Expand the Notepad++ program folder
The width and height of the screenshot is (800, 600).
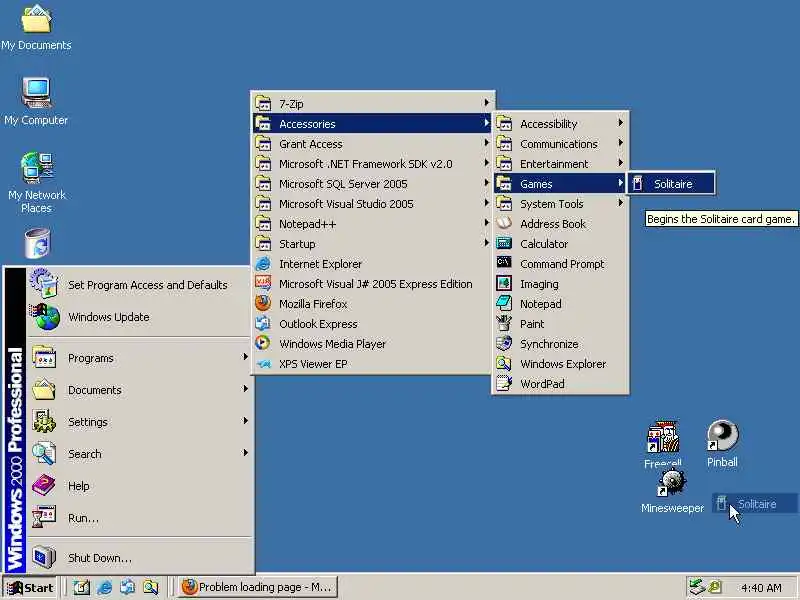pos(372,224)
